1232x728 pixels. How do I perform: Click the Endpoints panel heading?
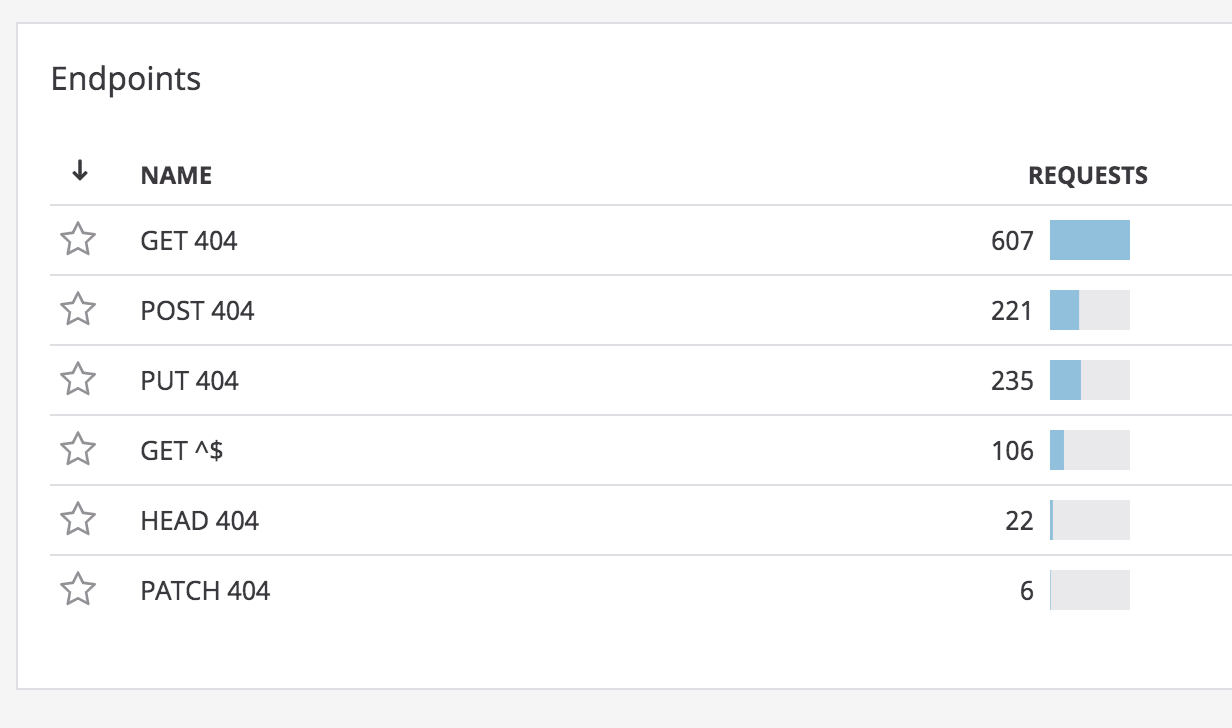pyautogui.click(x=126, y=78)
